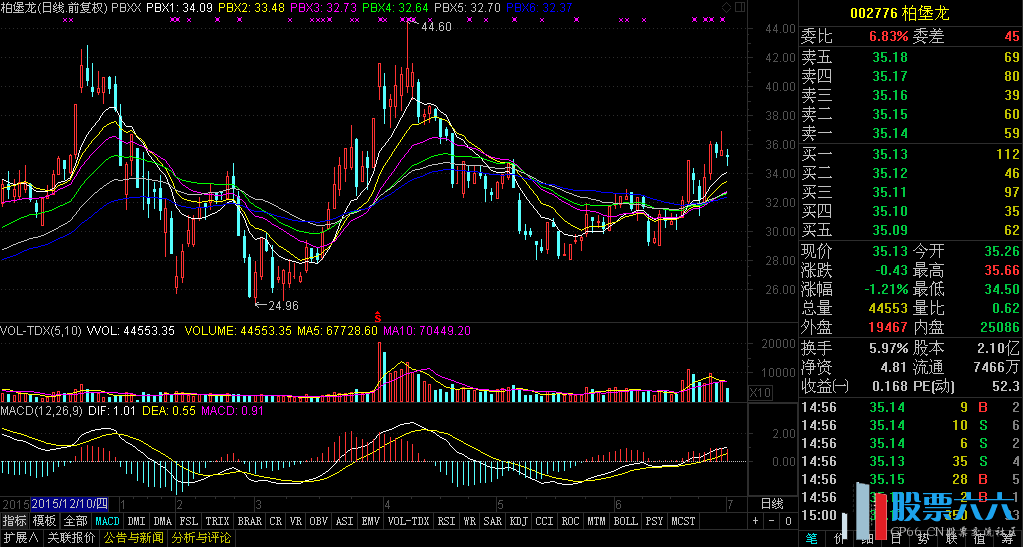Screen dimensions: 1023x547
Task: Click the 模板 template button
Action: [x=44, y=521]
